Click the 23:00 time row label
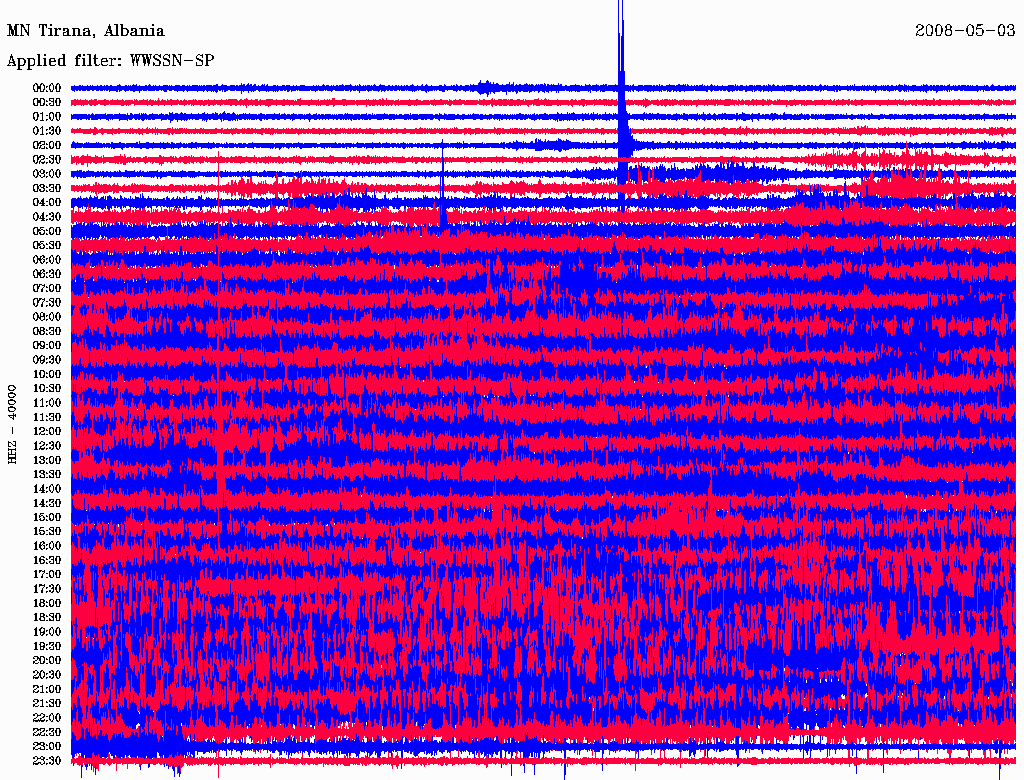This screenshot has width=1024, height=780. pos(47,746)
